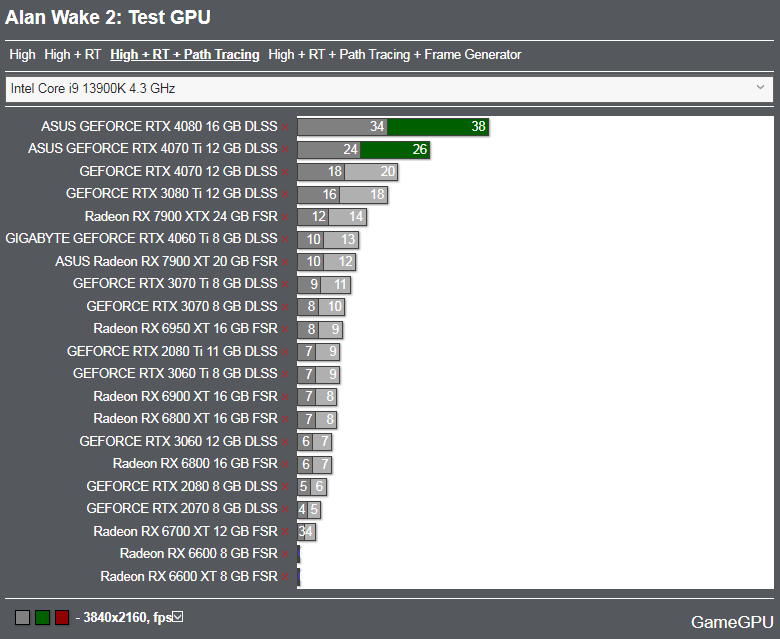The width and height of the screenshot is (780, 639).
Task: Remove Radeon RX 6700 XT 12 GB row
Action: point(285,533)
